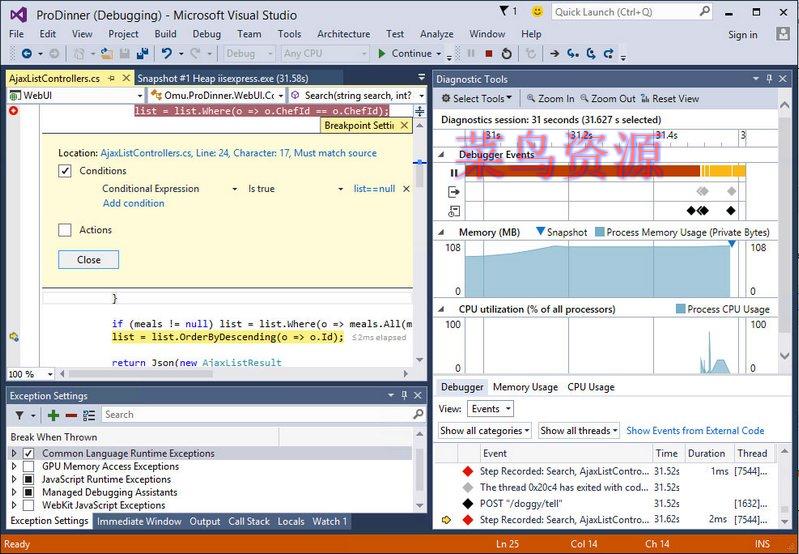Enable the Actions checkbox
Viewport: 799px width, 554px height.
pos(65,230)
